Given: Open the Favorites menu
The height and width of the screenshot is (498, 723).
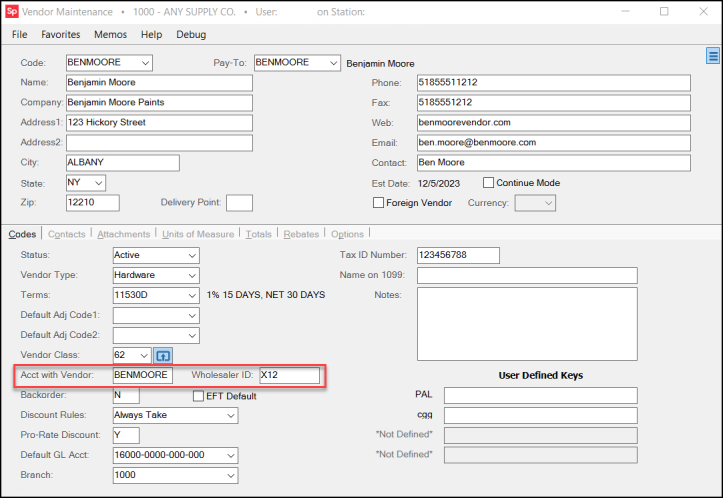Looking at the screenshot, I should click(60, 35).
